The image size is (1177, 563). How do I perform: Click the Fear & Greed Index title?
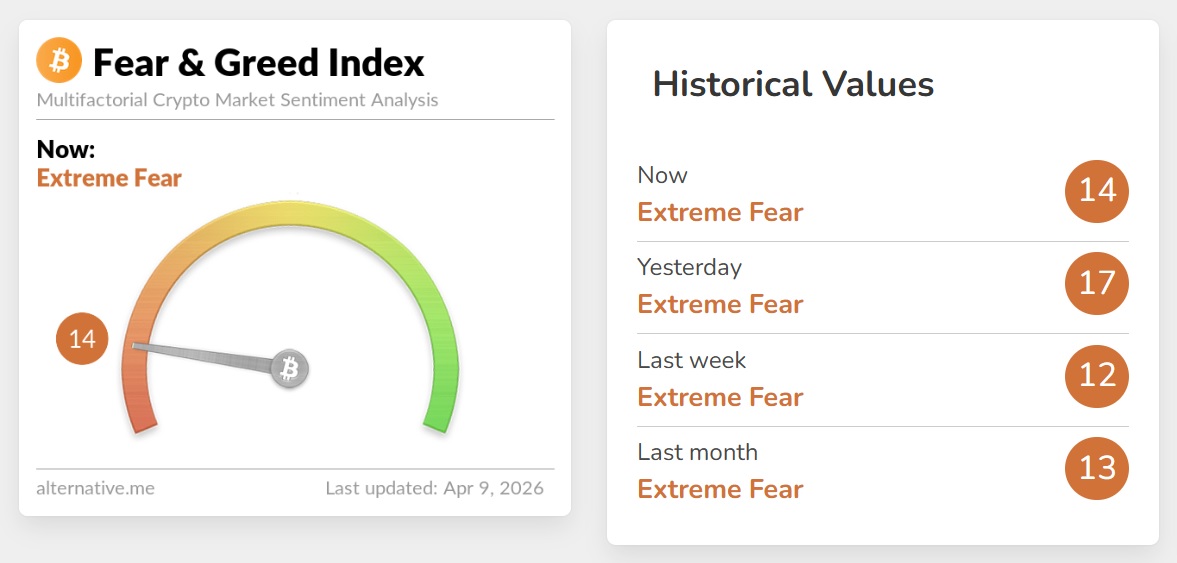[259, 63]
